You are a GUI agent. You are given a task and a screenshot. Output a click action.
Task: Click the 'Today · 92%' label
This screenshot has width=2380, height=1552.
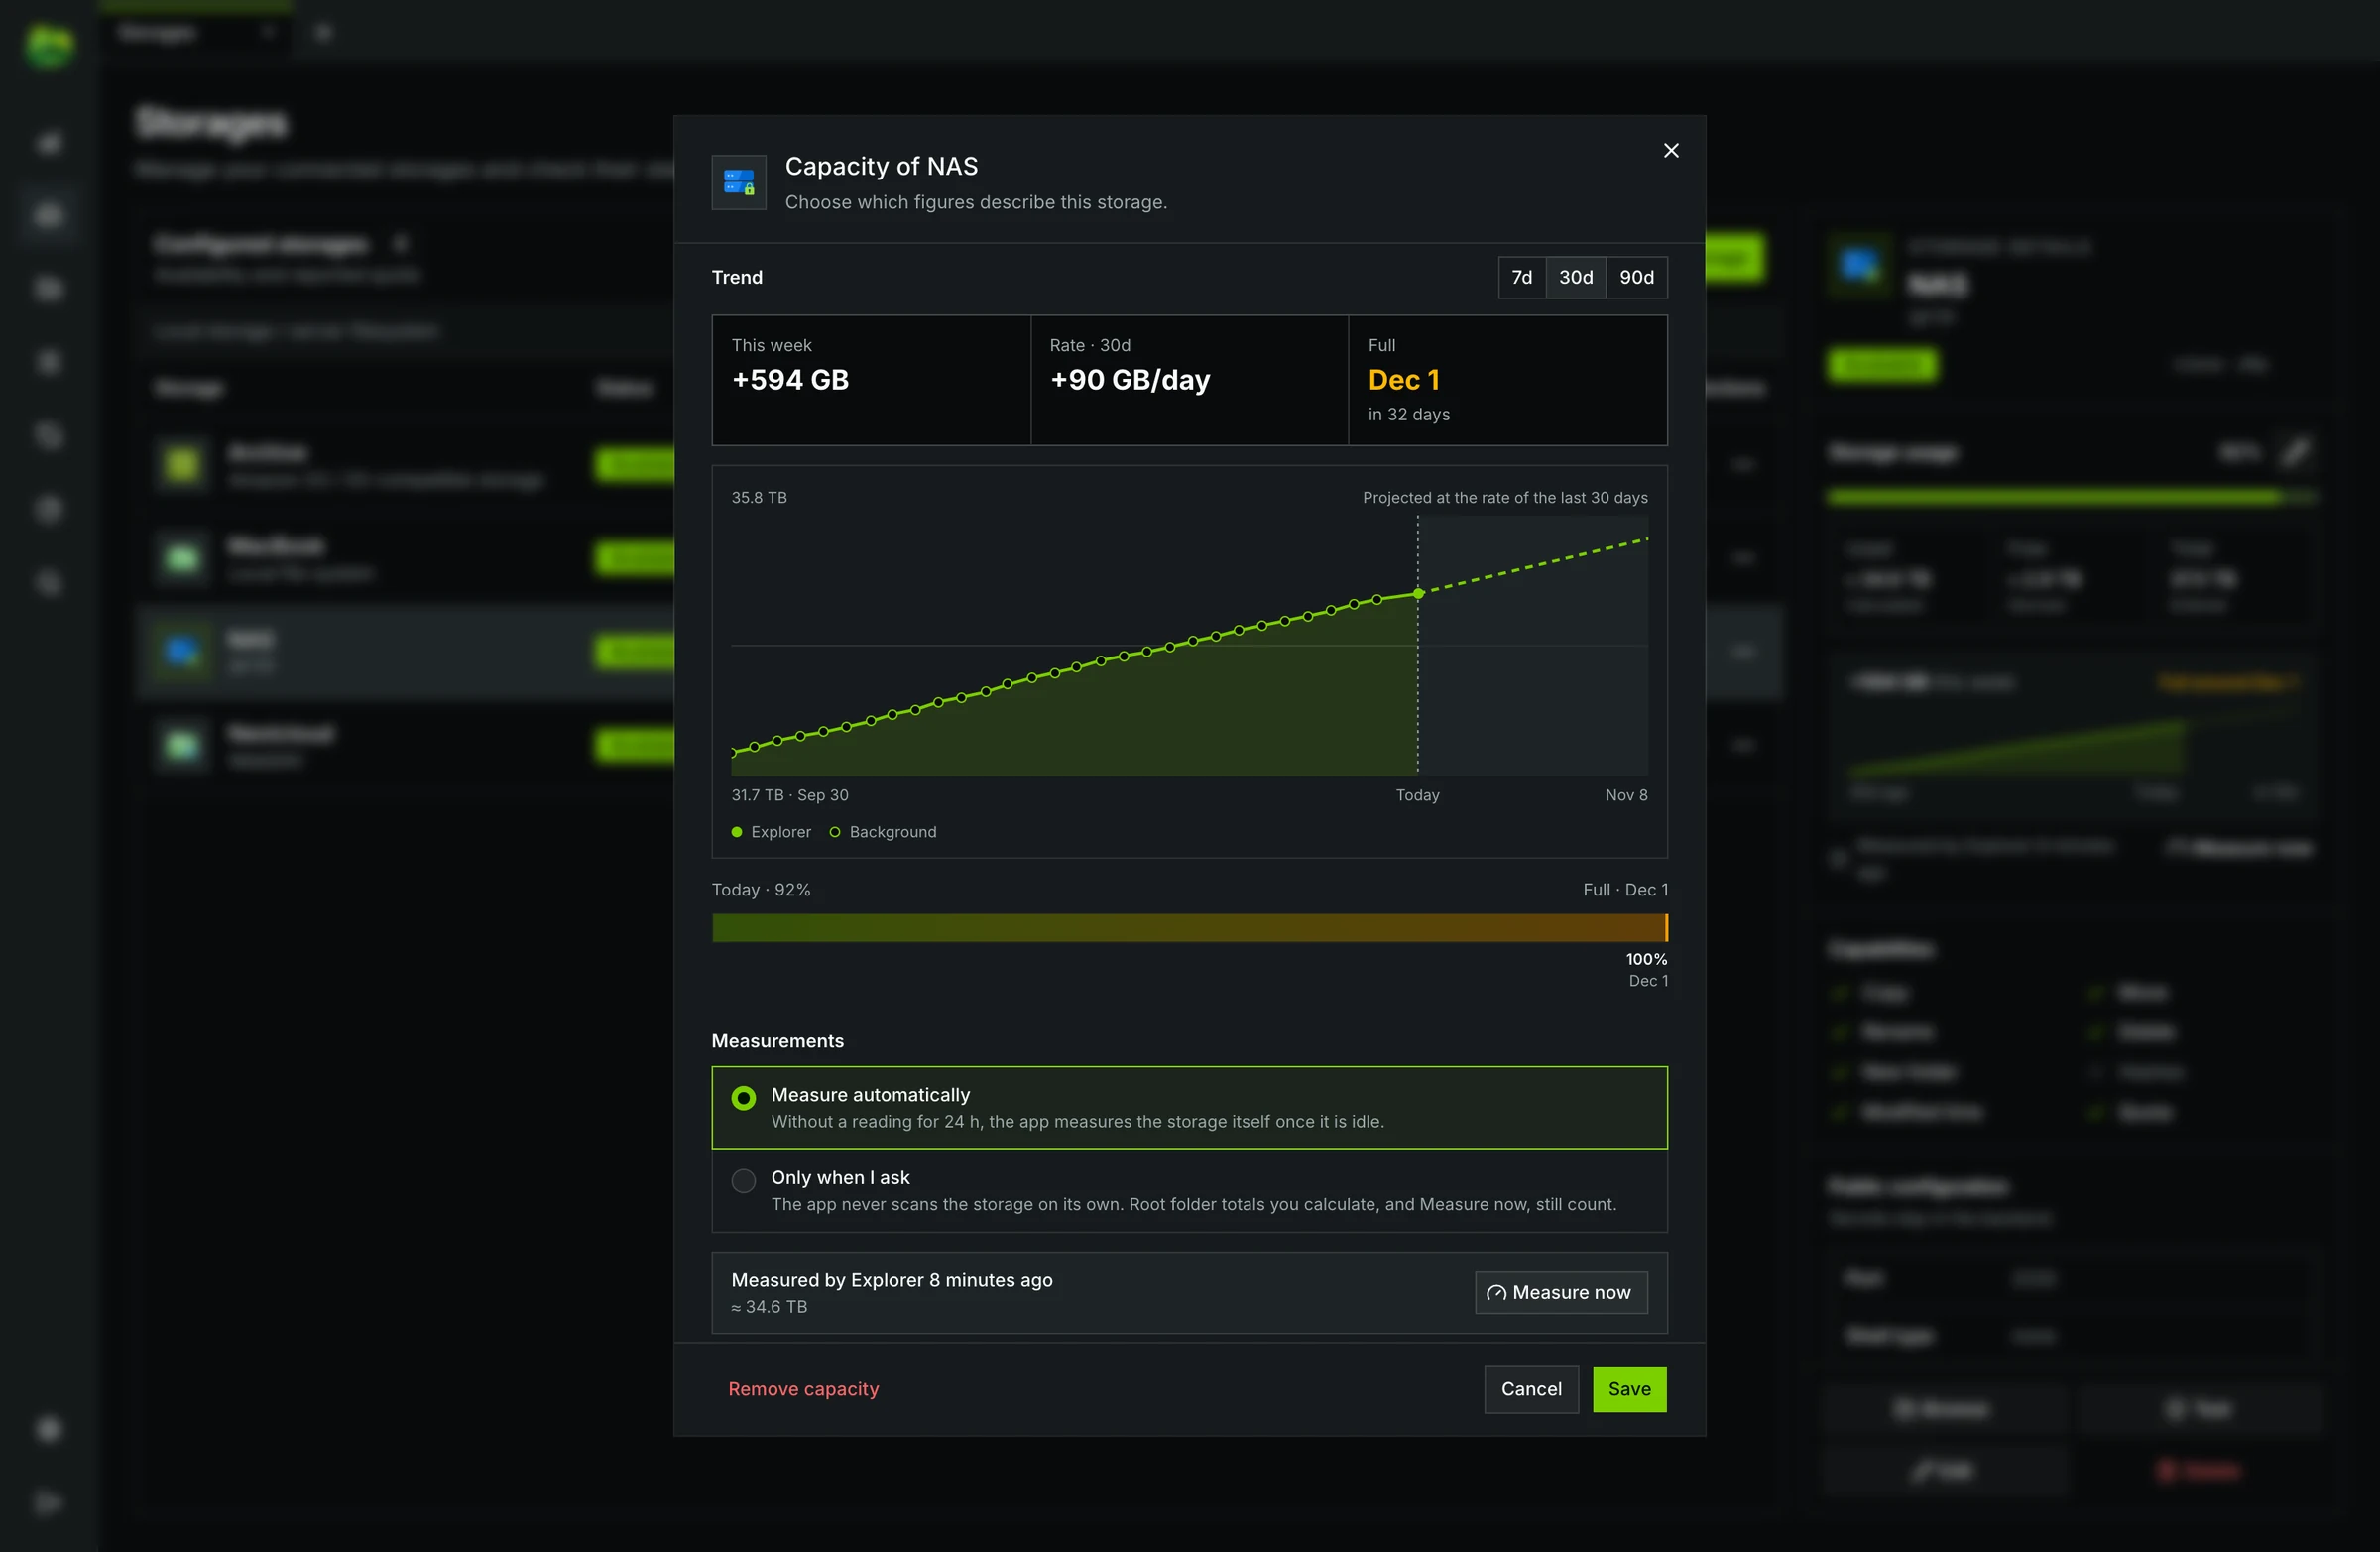pyautogui.click(x=760, y=890)
